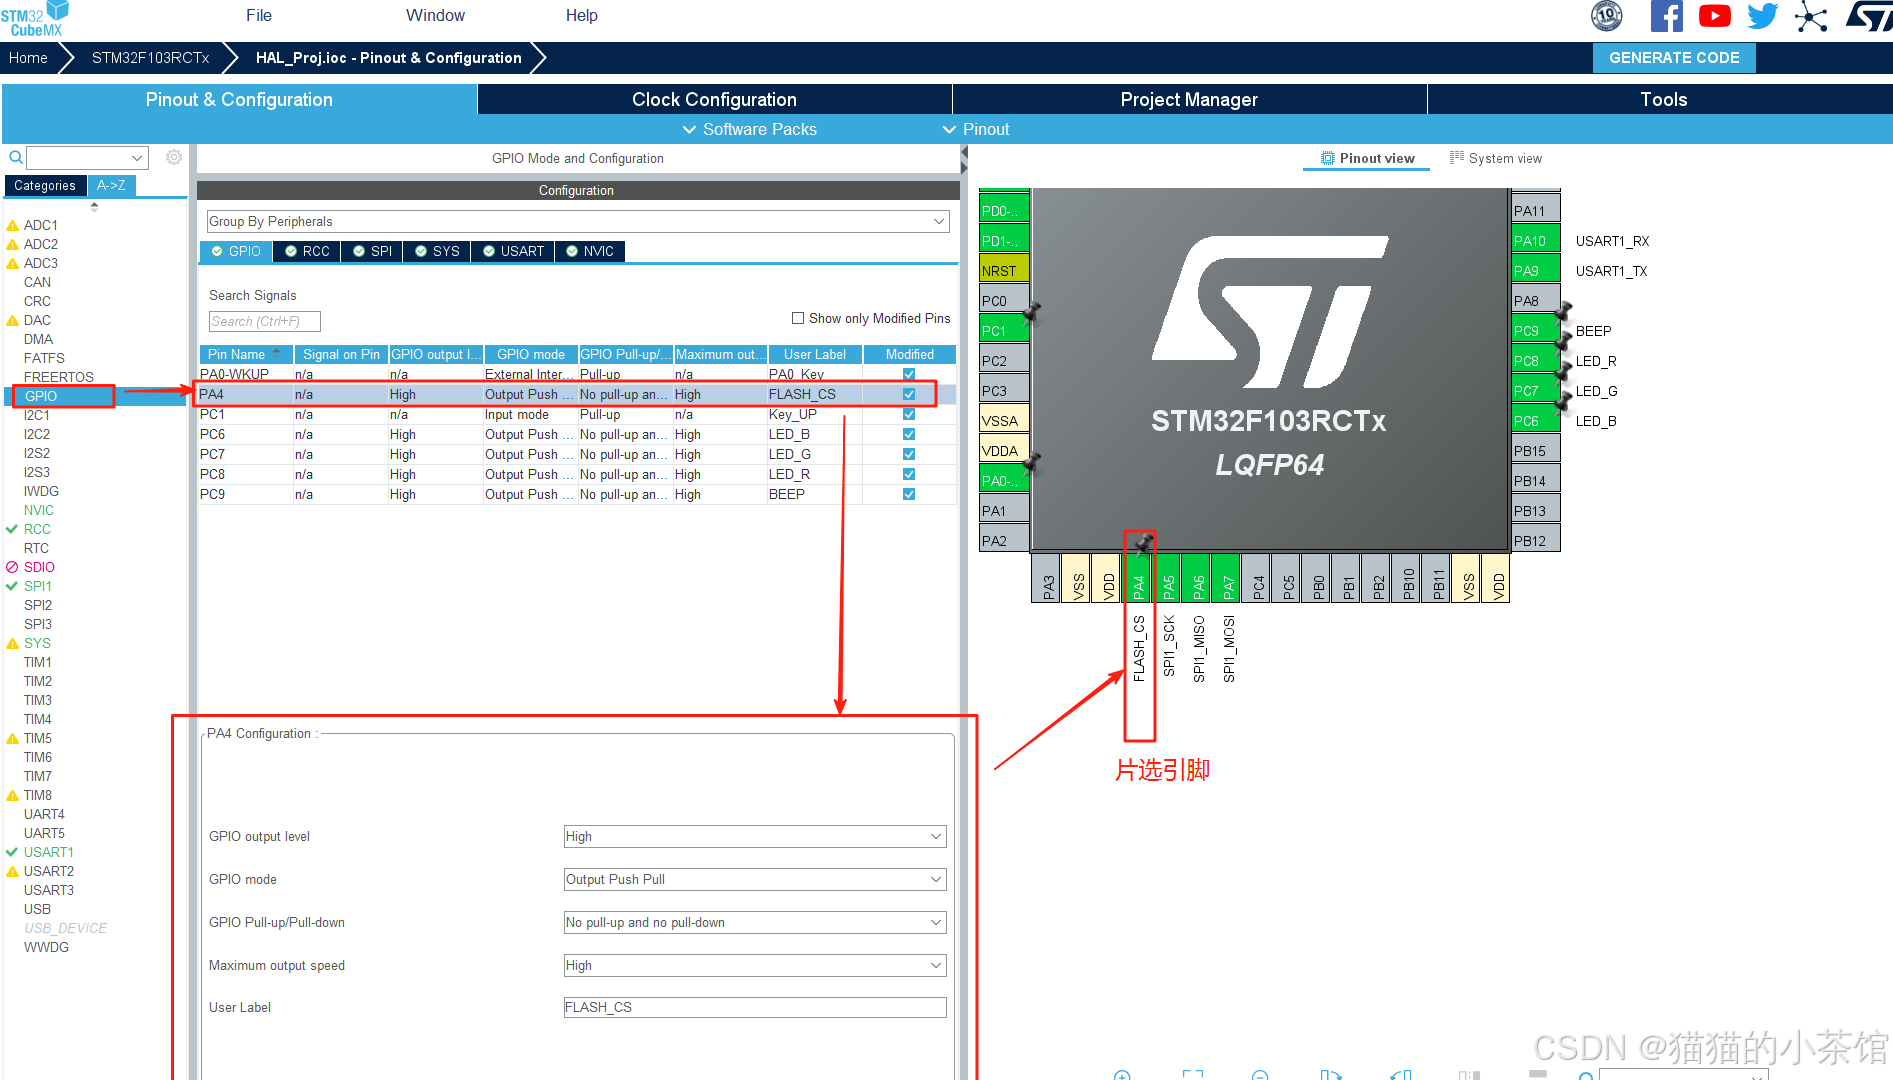Screen dimensions: 1893x1080
Task: Select the RCC configuration tab
Action: 307,251
